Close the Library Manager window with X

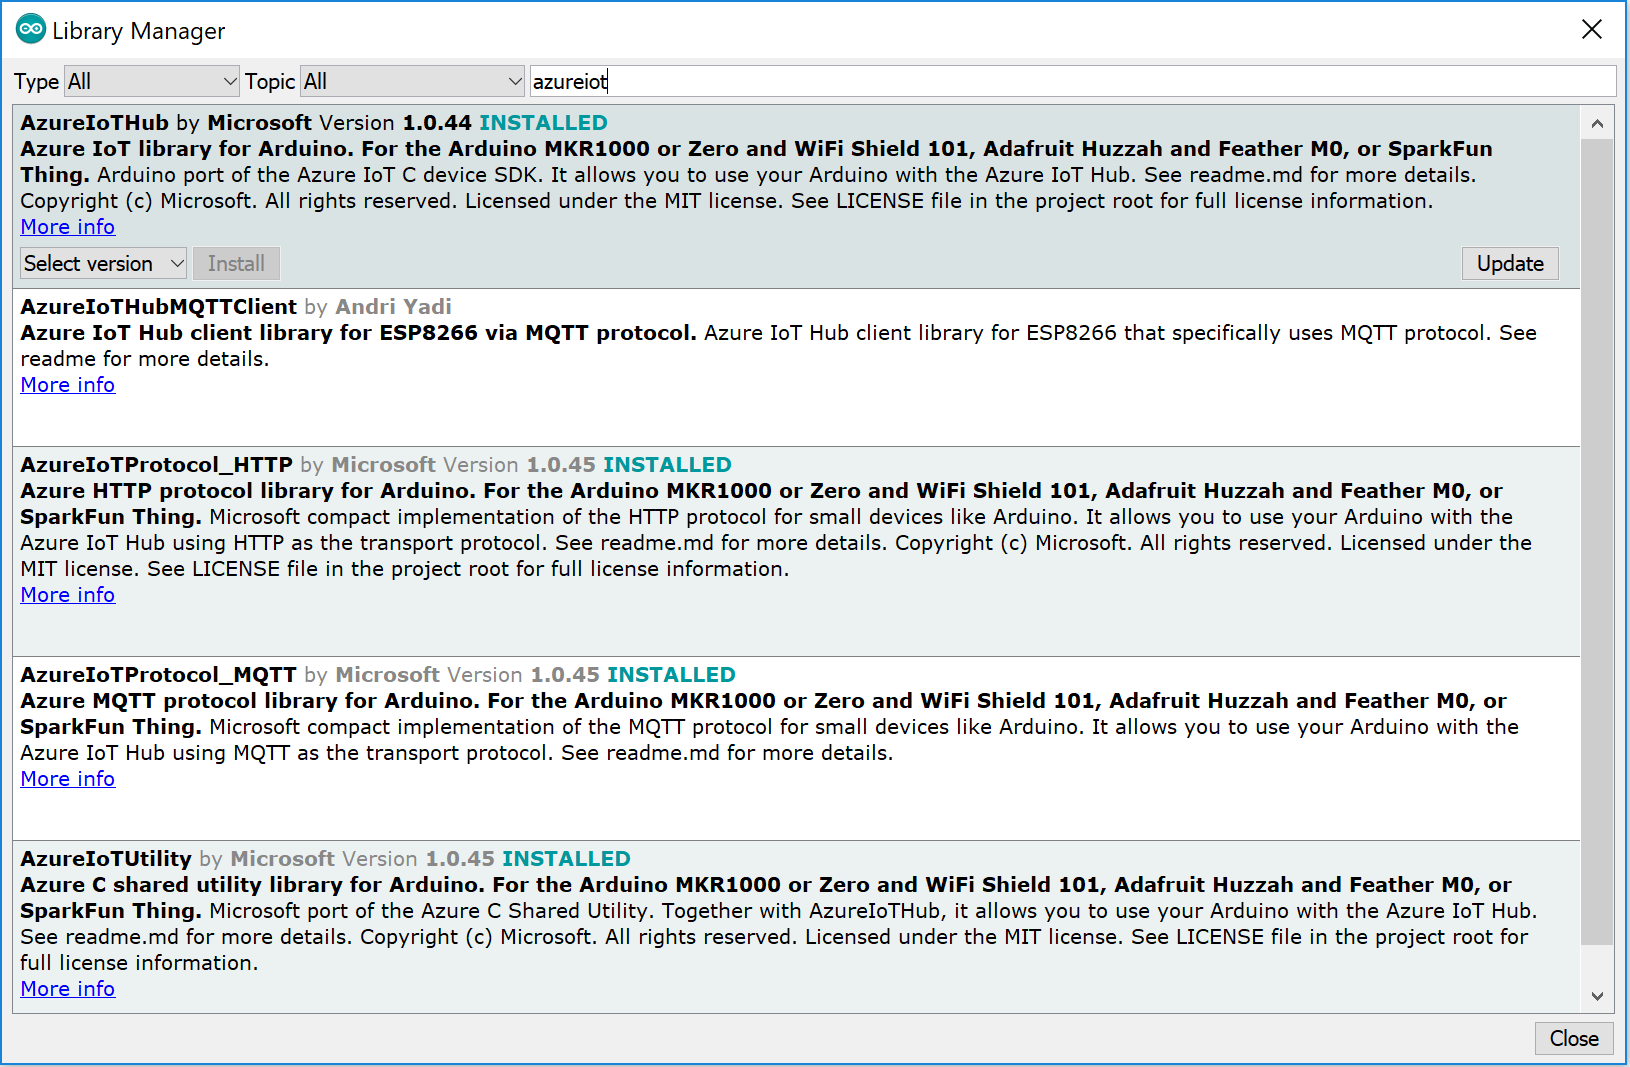point(1591,30)
